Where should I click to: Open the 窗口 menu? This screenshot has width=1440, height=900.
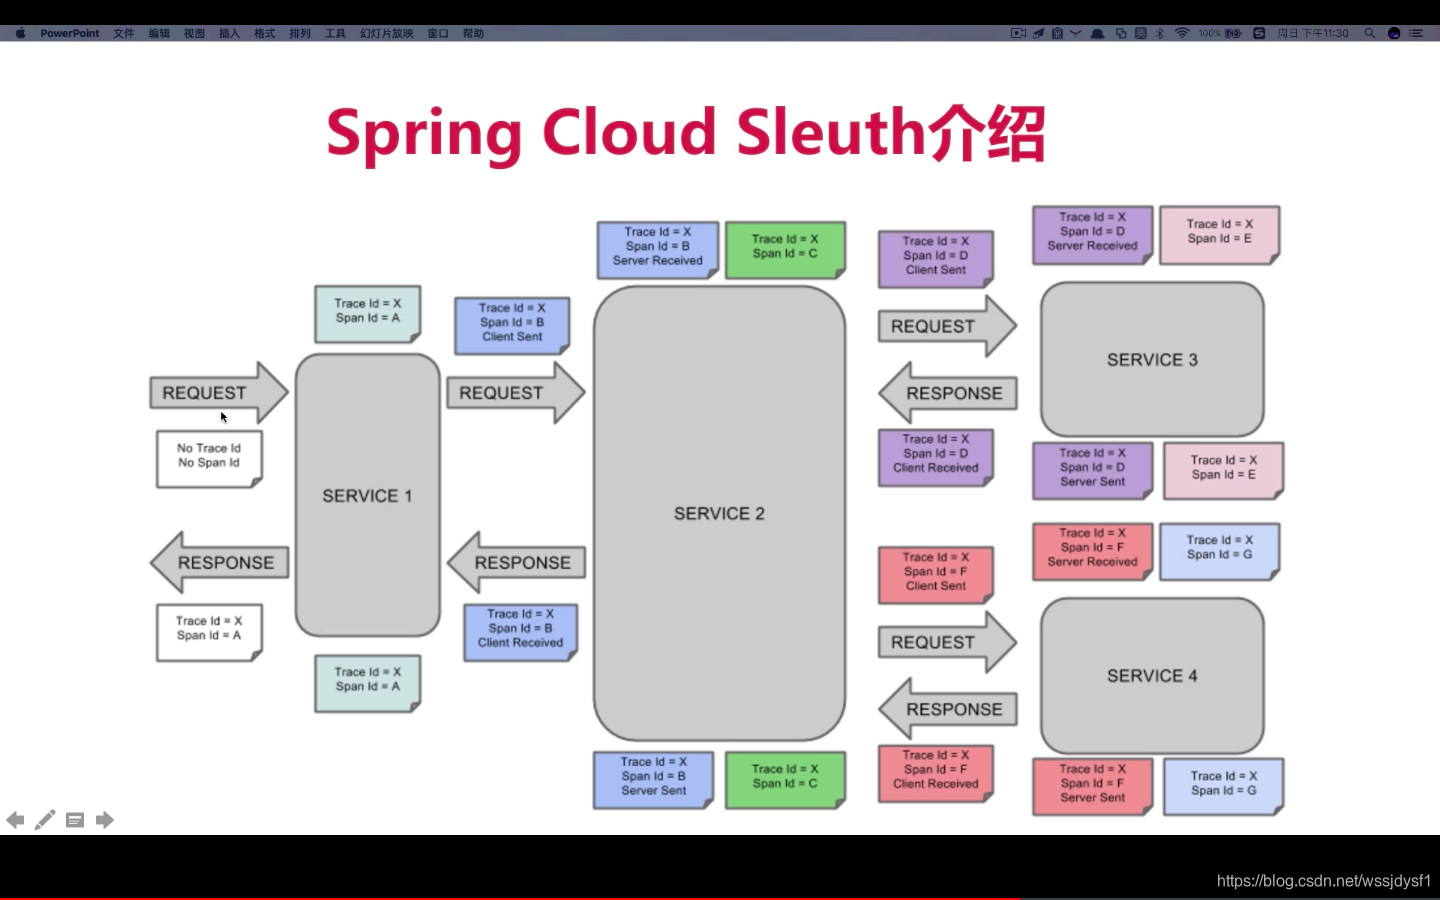click(x=438, y=33)
